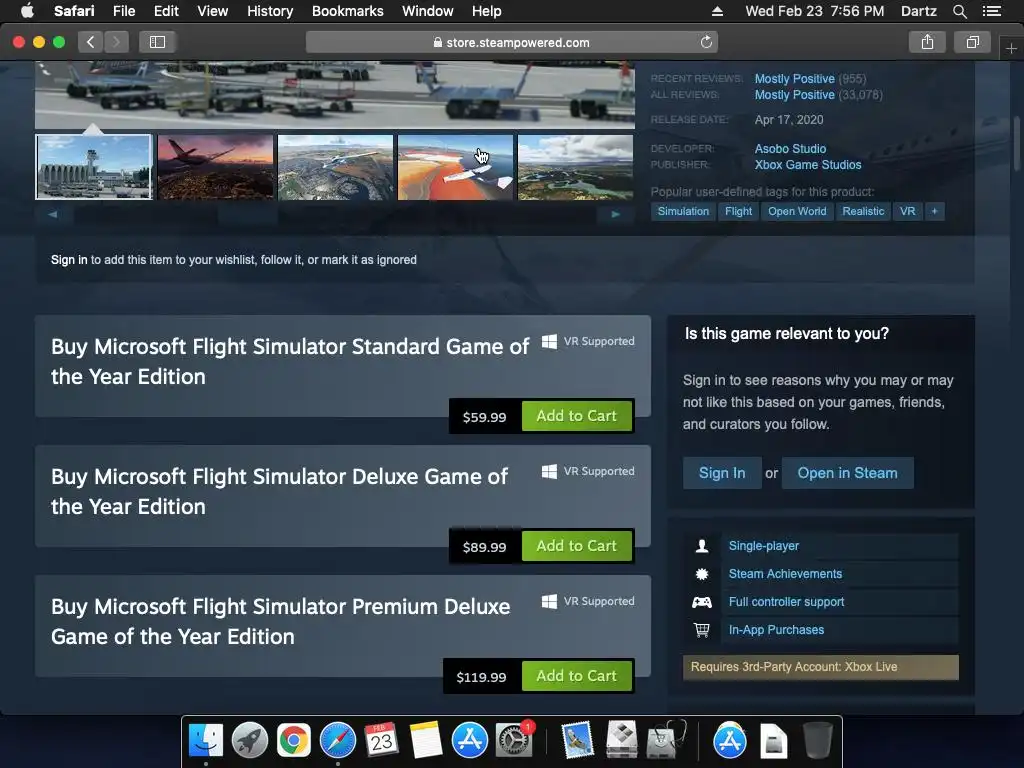Open Xbox Game Studios publisher link
Viewport: 1024px width, 768px height.
coord(808,165)
